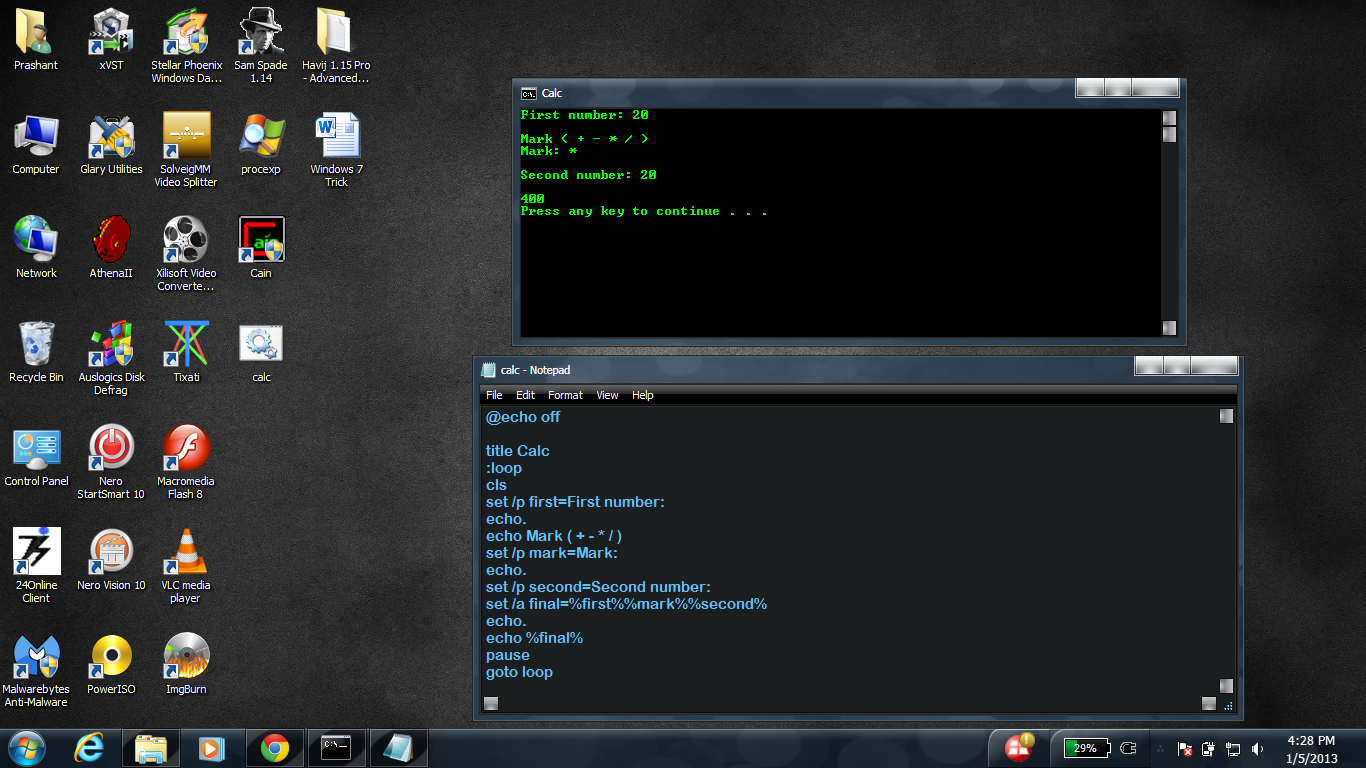Screen dimensions: 1366x768
Task: Open the Help menu in Notepad
Action: click(643, 395)
